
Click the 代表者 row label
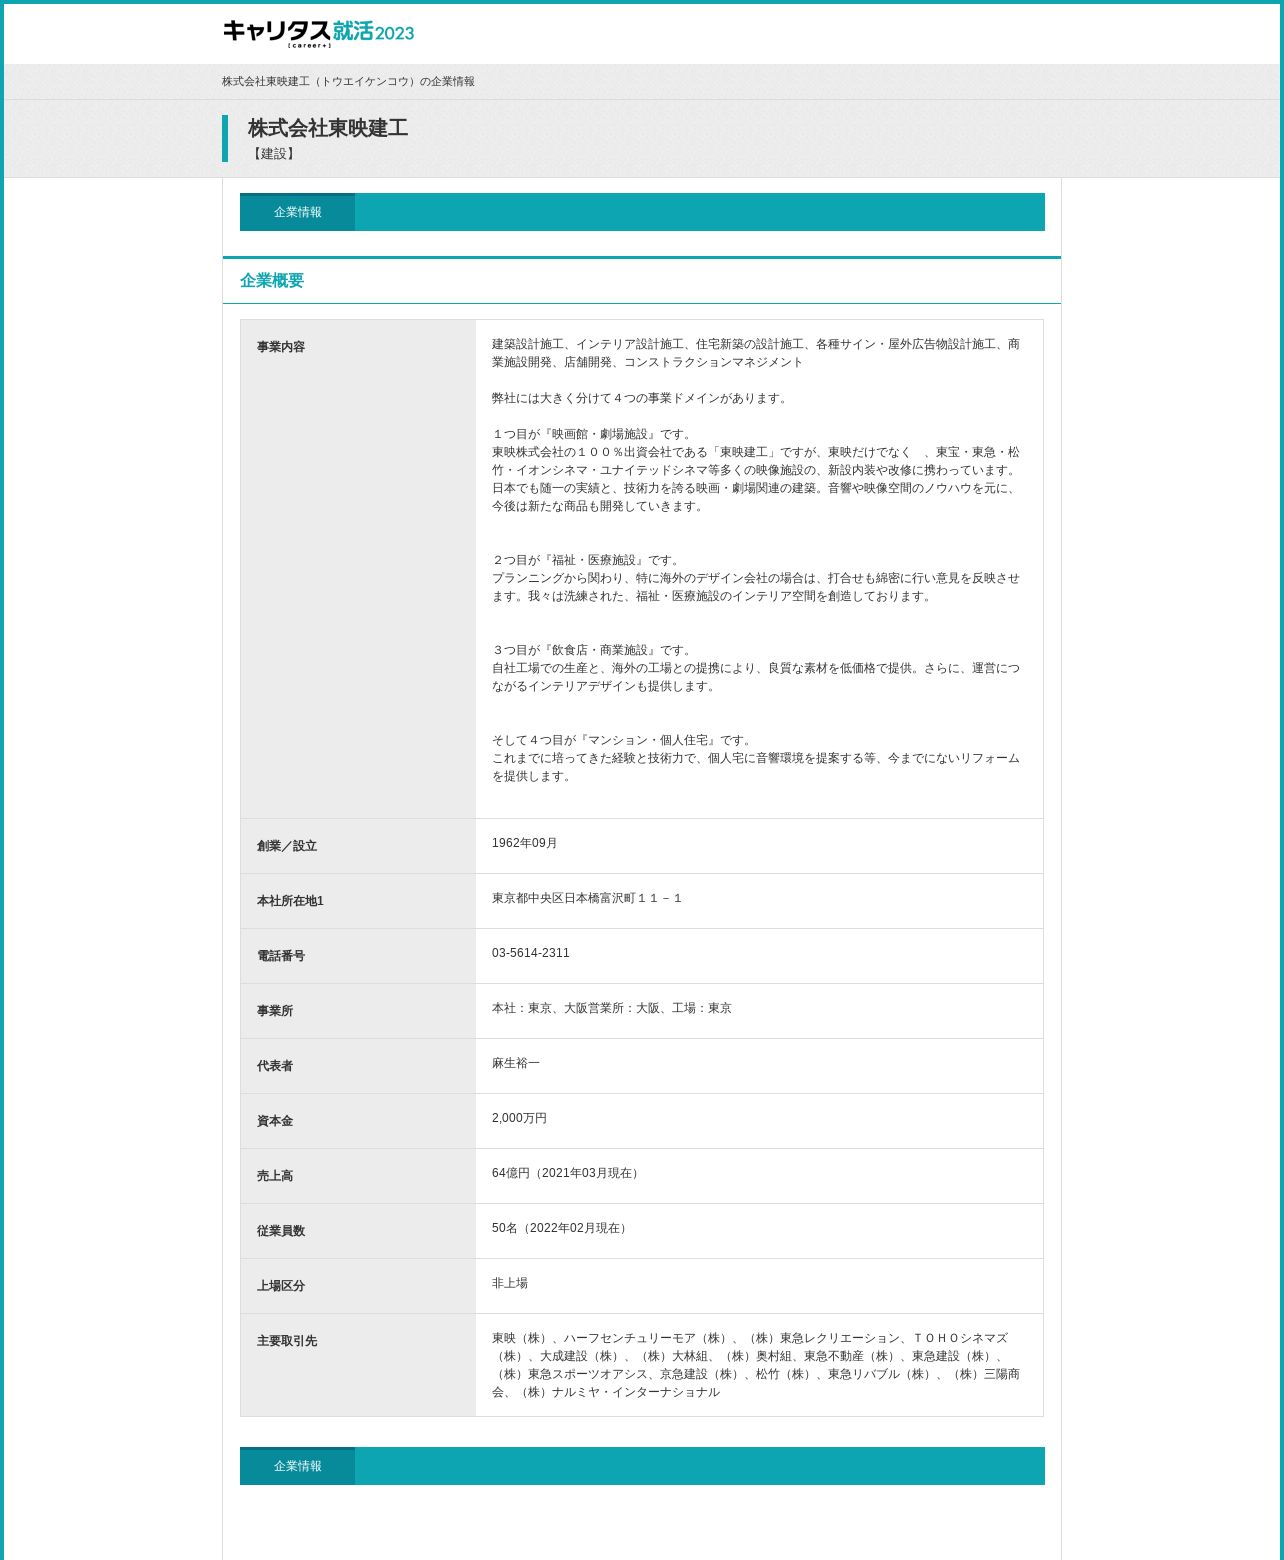tap(275, 1066)
